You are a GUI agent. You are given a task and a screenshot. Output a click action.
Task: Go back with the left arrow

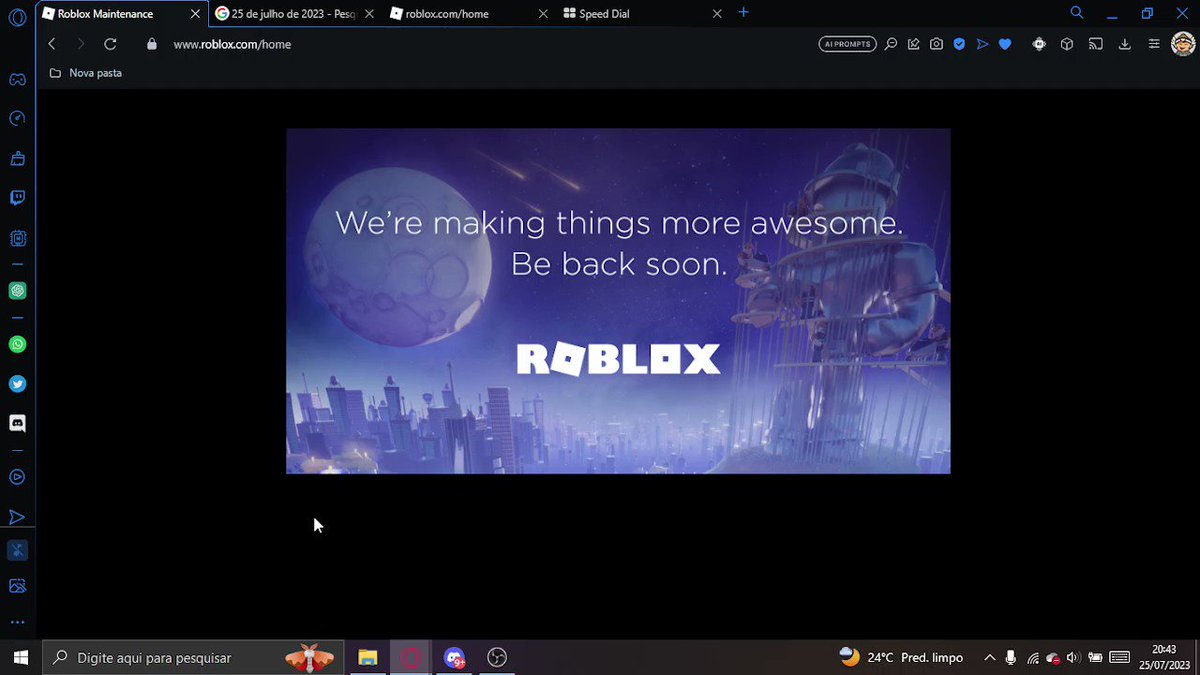(x=52, y=44)
